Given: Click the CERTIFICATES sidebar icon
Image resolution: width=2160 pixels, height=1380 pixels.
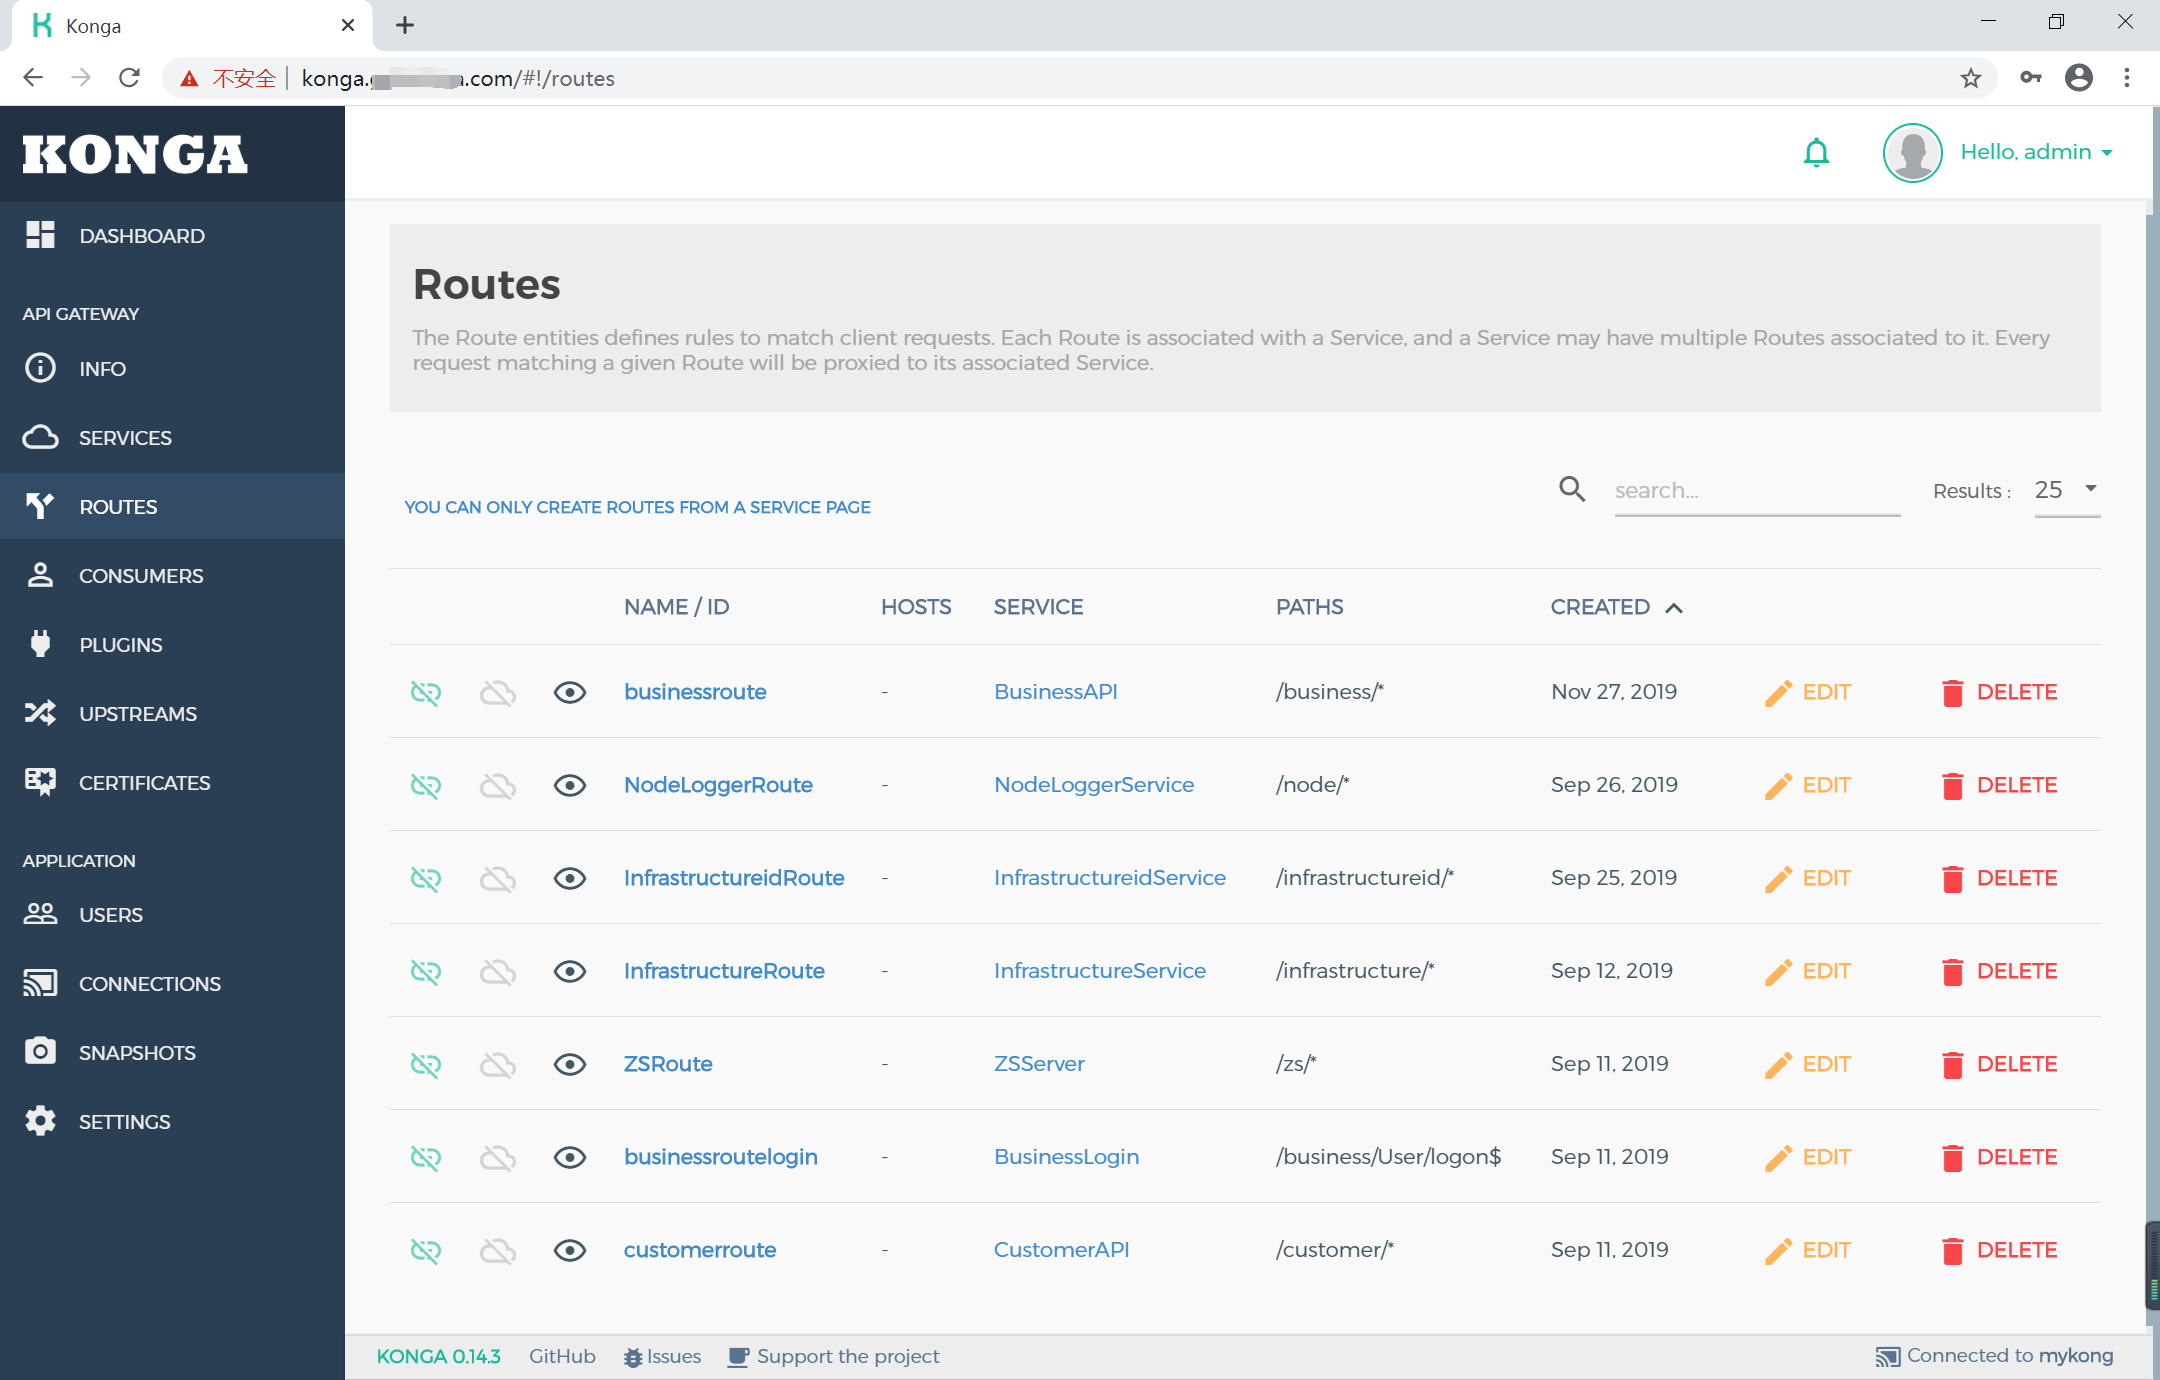Looking at the screenshot, I should (41, 782).
